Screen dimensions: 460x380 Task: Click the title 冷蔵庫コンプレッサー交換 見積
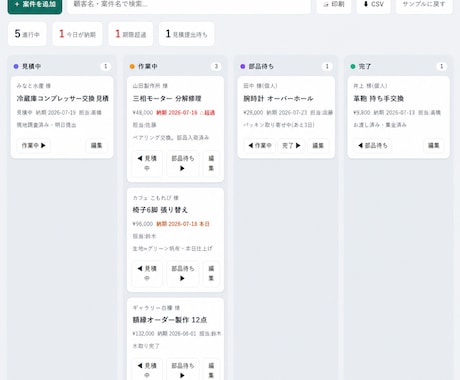(x=63, y=98)
